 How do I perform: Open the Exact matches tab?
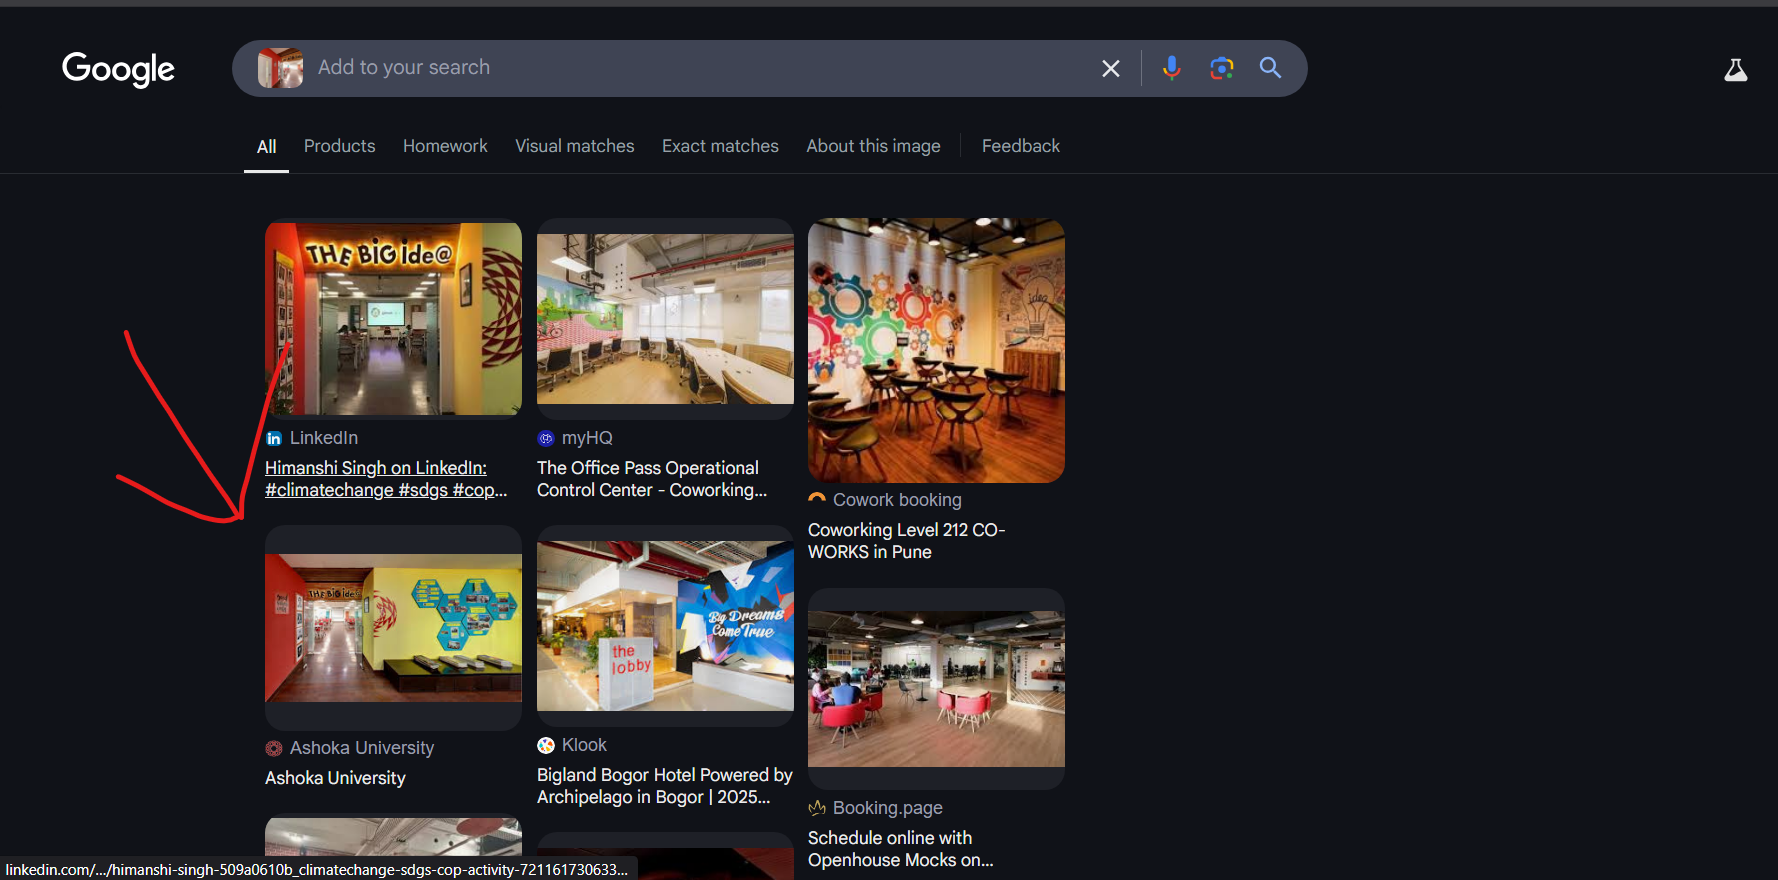720,146
